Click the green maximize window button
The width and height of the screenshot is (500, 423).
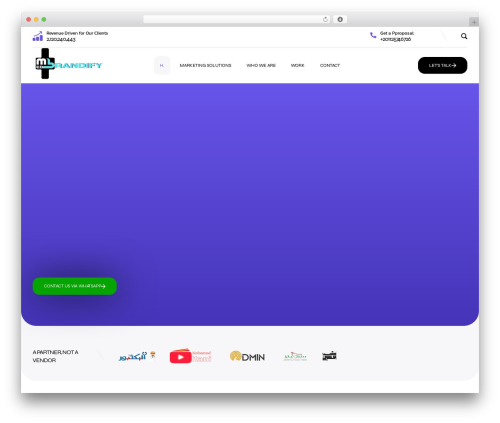tap(44, 19)
